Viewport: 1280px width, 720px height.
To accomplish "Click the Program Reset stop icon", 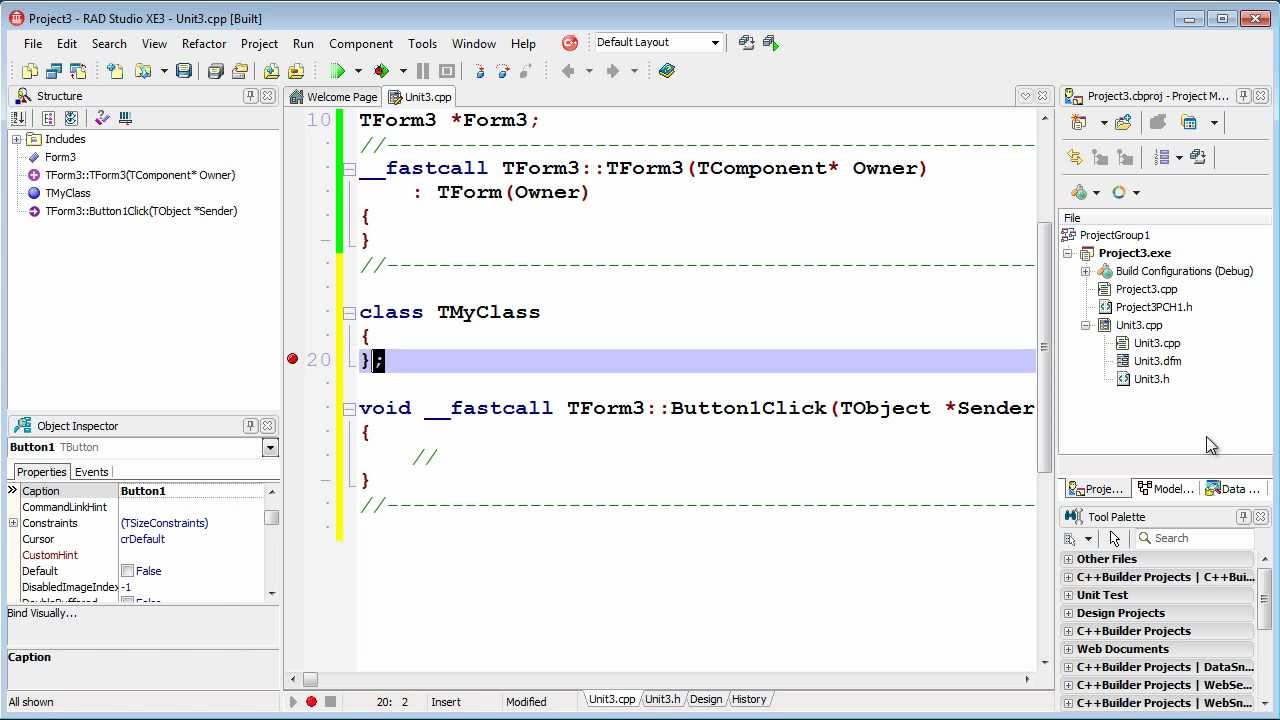I will coord(447,71).
